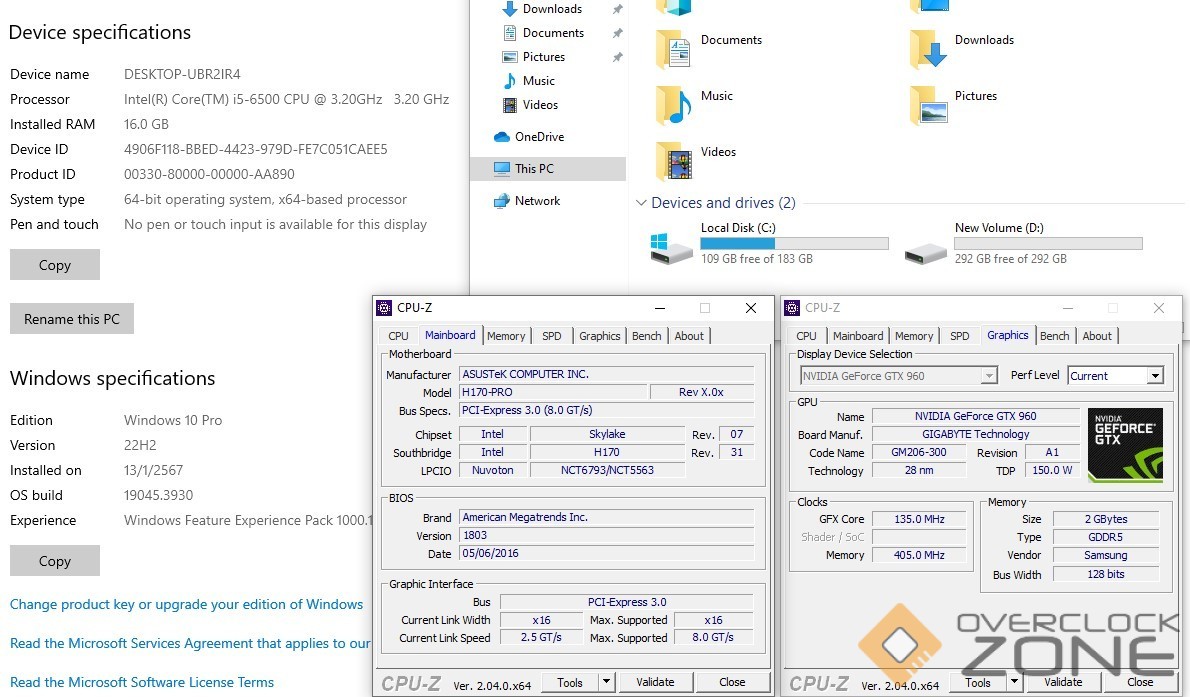The width and height of the screenshot is (1190, 697).
Task: Switch to the Memory tab in Mainboard window
Action: click(x=506, y=336)
